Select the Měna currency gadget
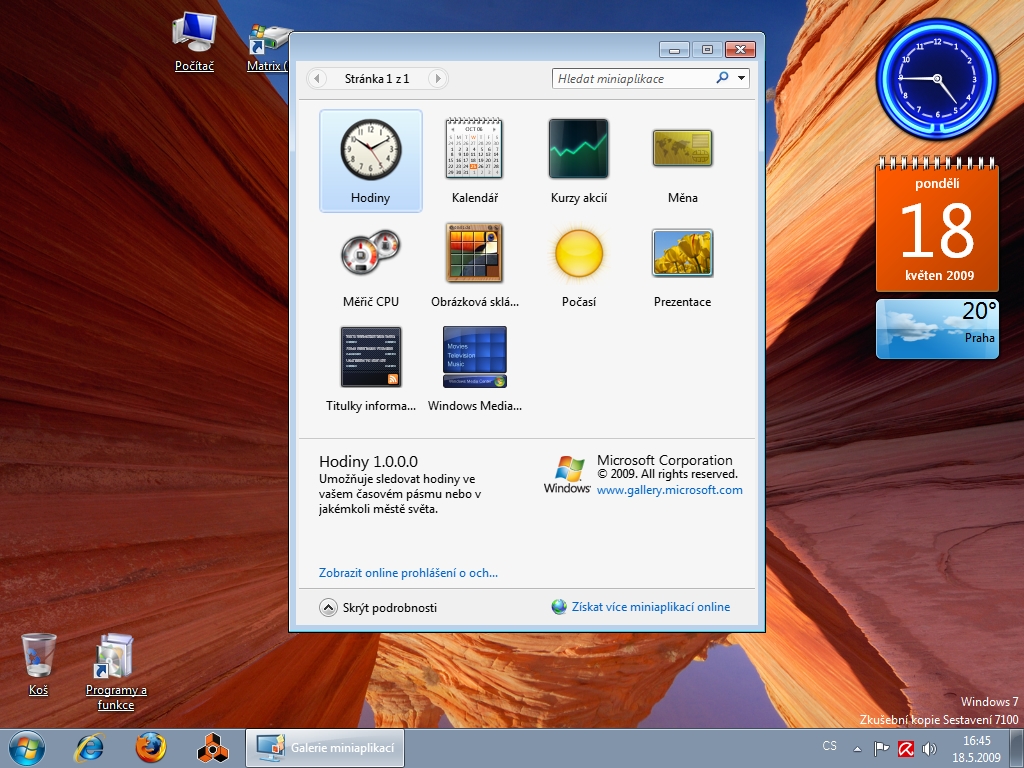Screen dimensions: 1024x768 [x=682, y=161]
